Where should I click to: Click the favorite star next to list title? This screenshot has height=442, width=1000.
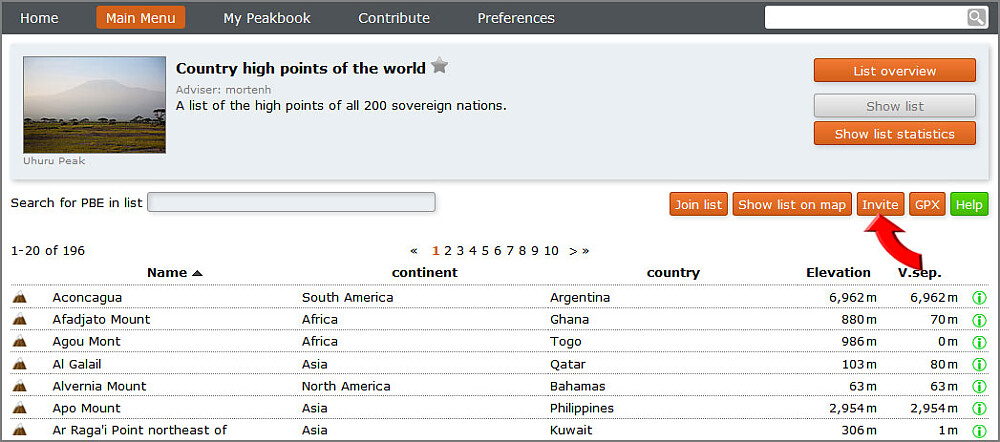[440, 67]
